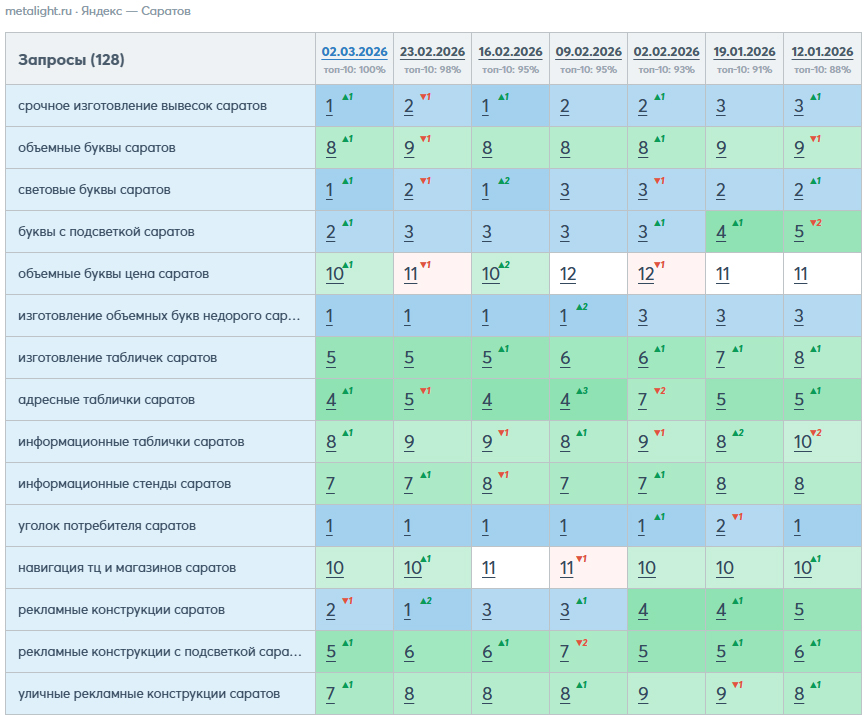This screenshot has height=715, width=866.
Task: Open position 4 for адресные таблички on 02.03.2026
Action: point(331,400)
